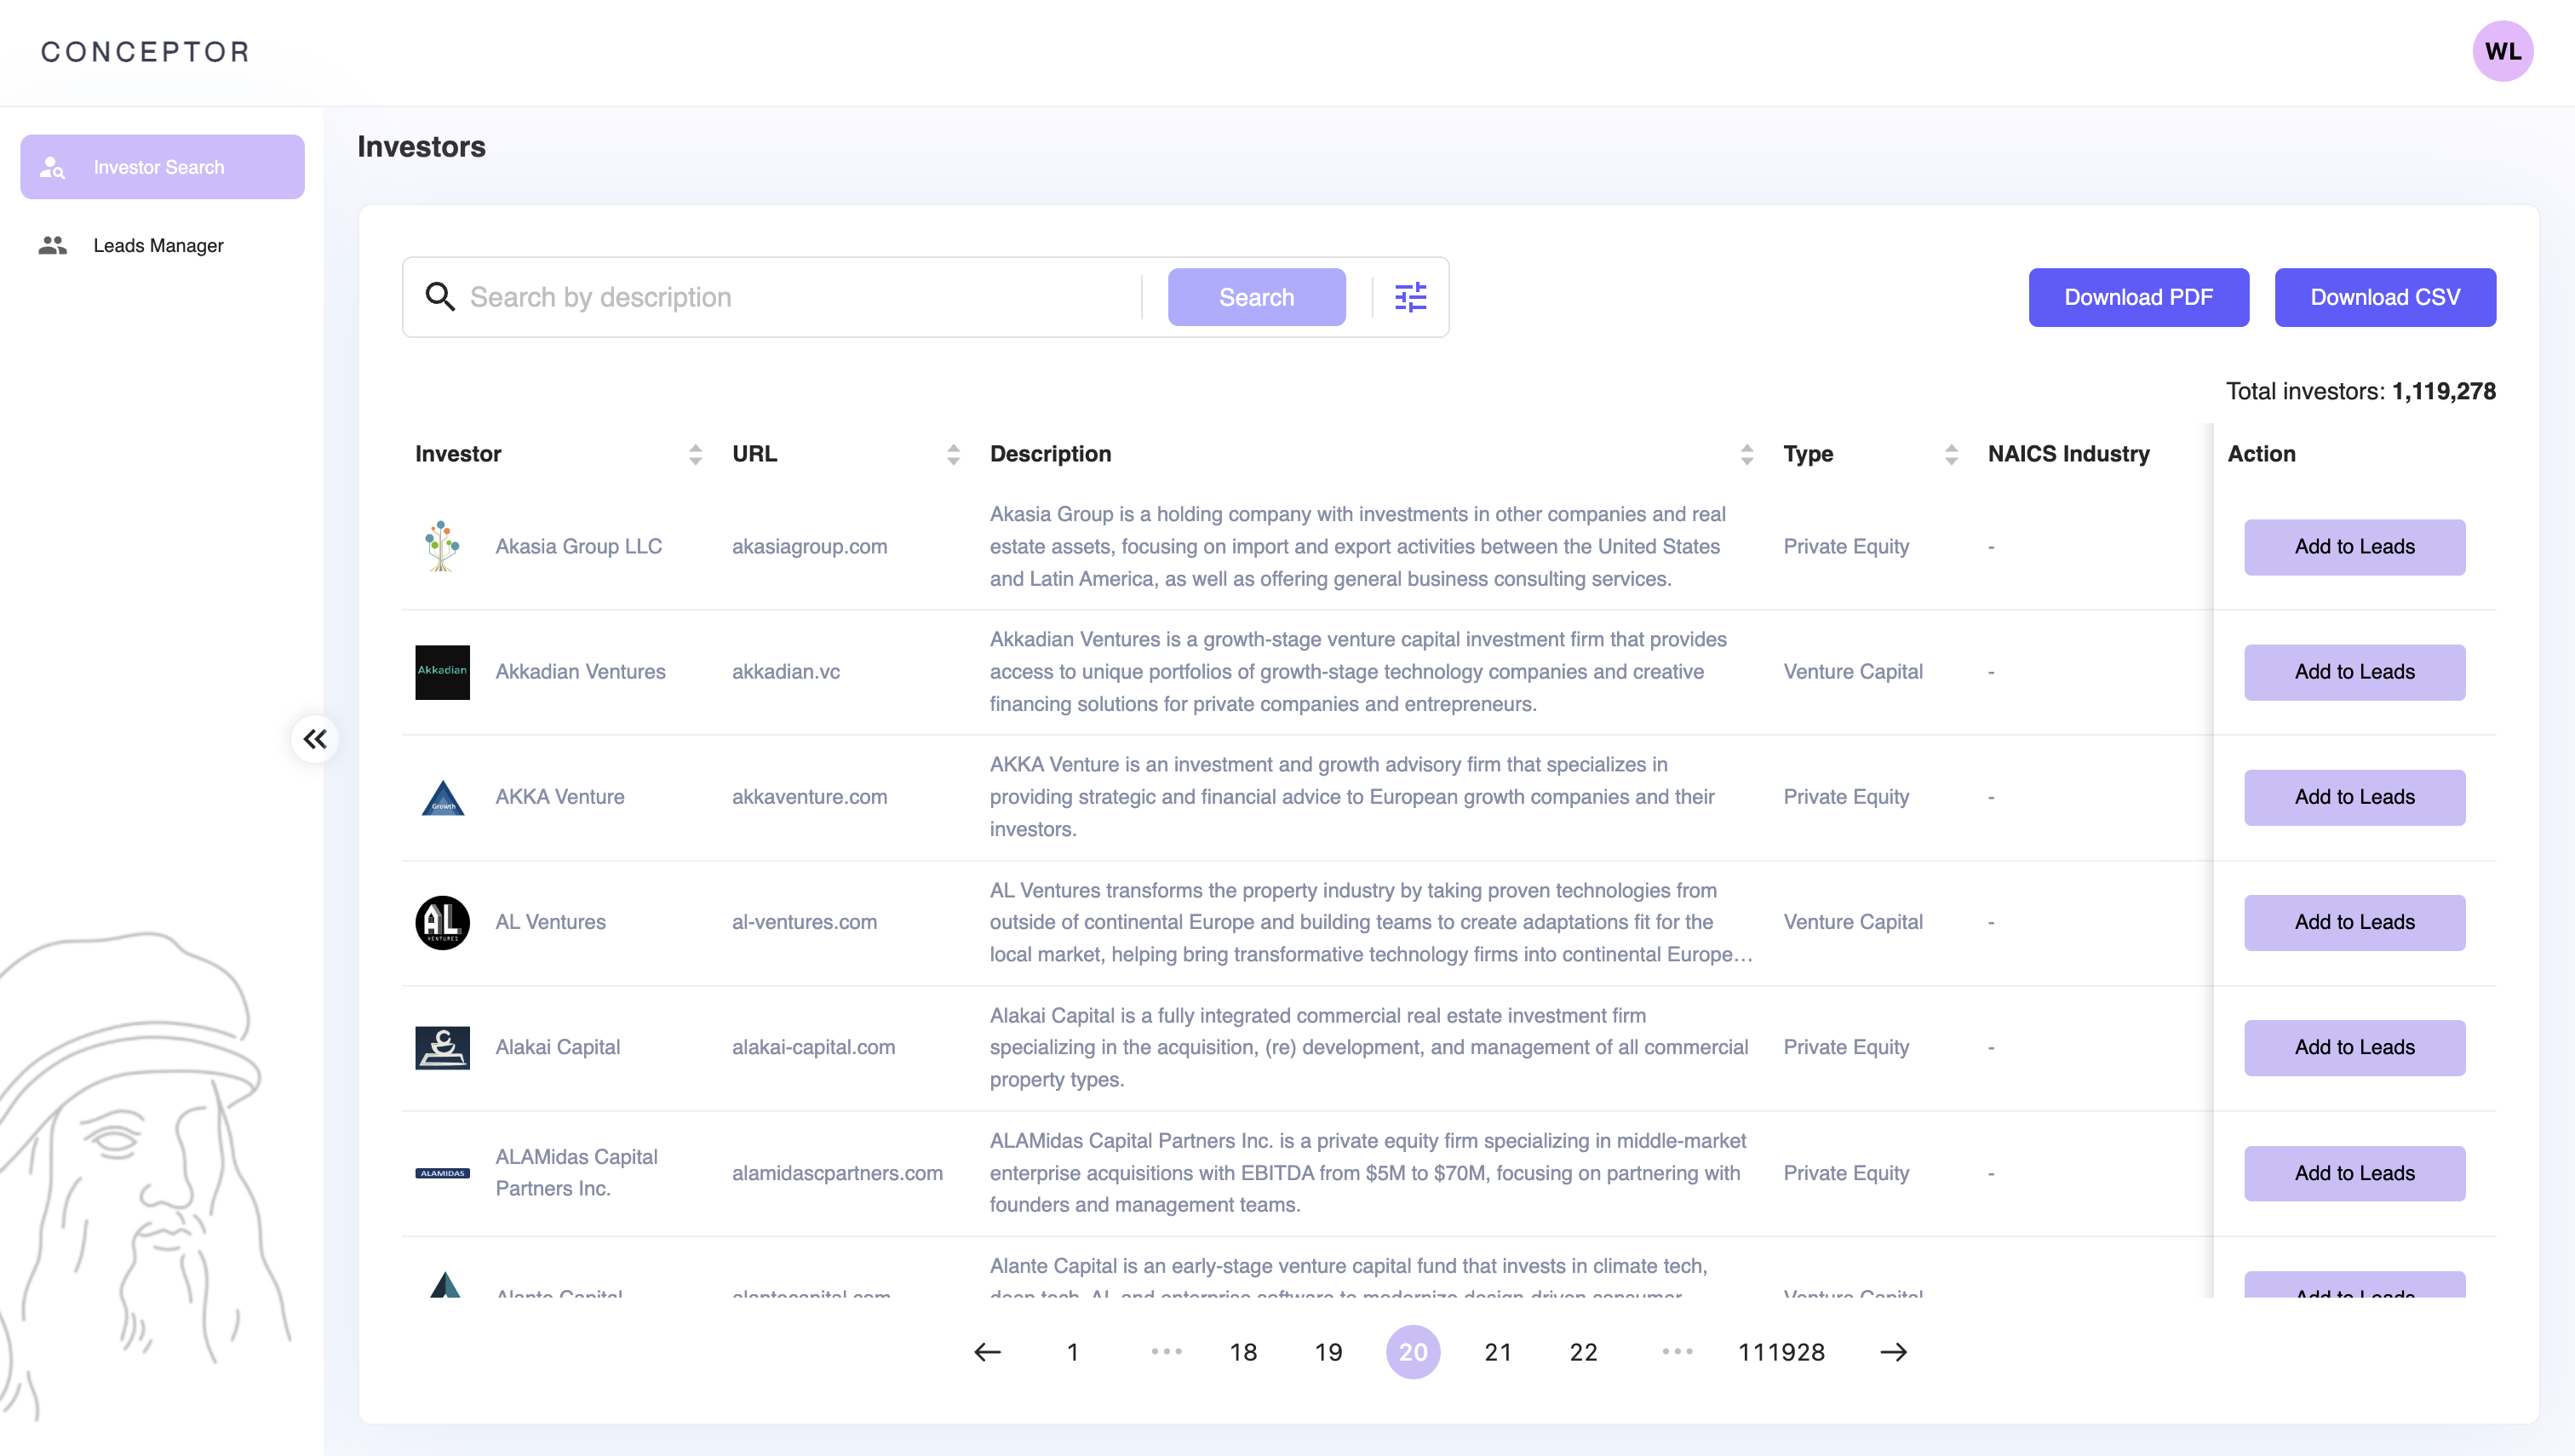Screen dimensions: 2575x1456
Task: Click Download PDF button
Action: tap(2138, 297)
